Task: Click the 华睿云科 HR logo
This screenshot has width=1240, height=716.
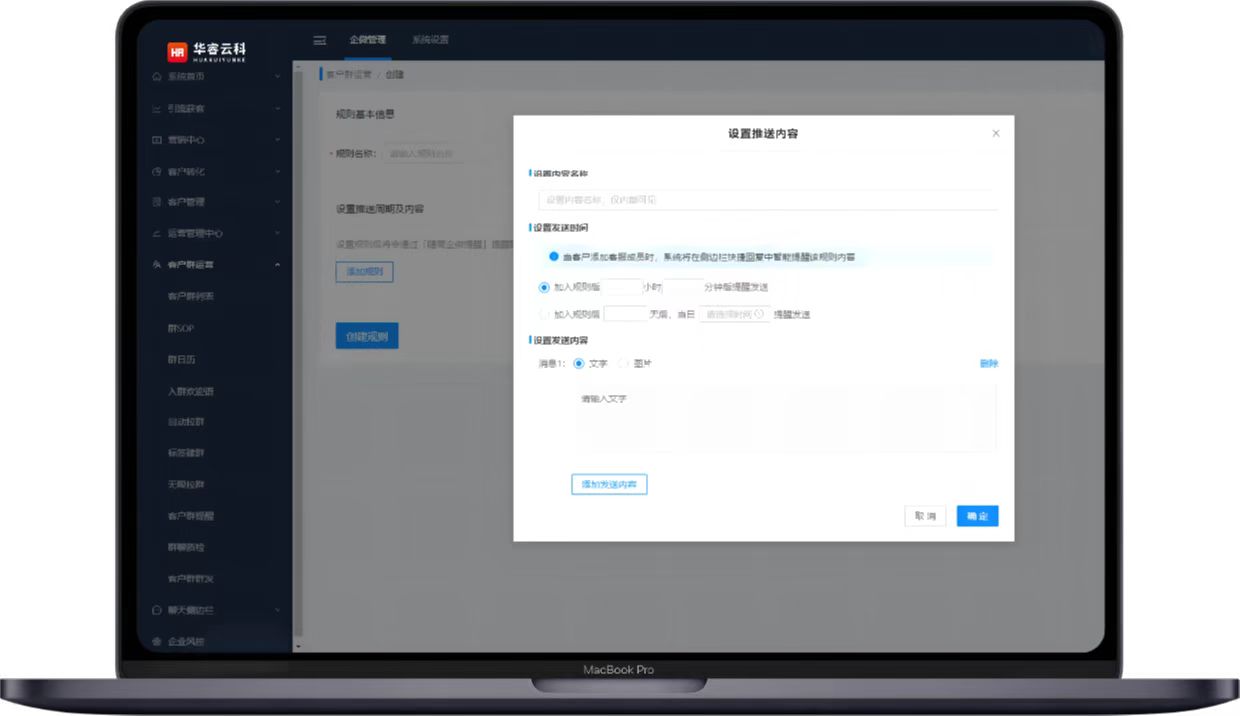Action: (206, 51)
